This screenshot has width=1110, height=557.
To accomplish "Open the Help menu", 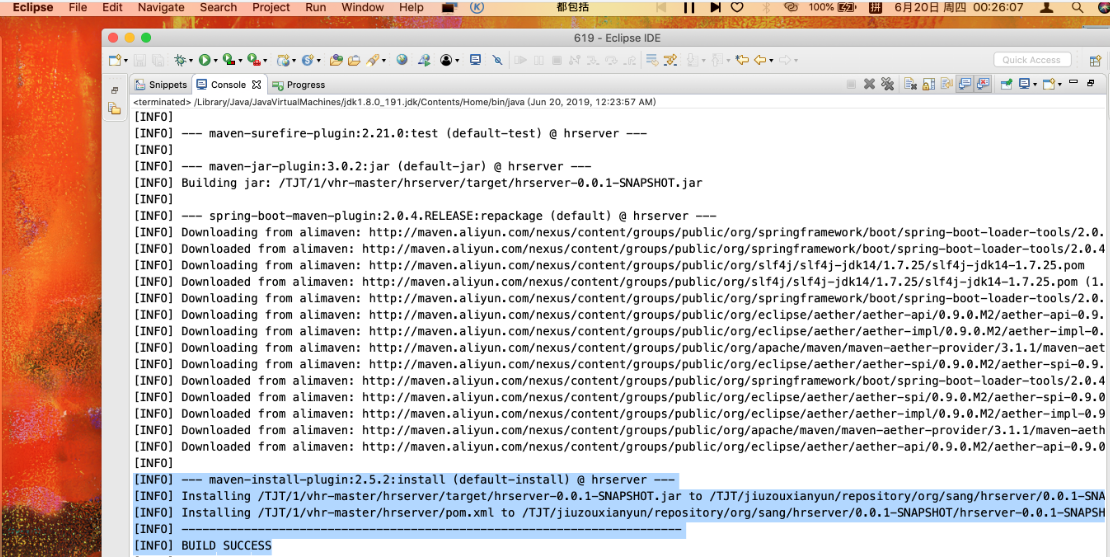I will (411, 7).
